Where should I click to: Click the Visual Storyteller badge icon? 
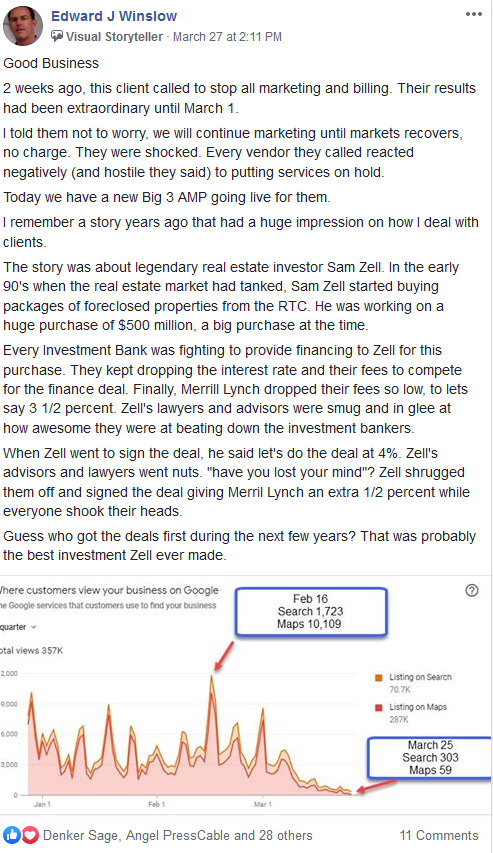point(57,36)
